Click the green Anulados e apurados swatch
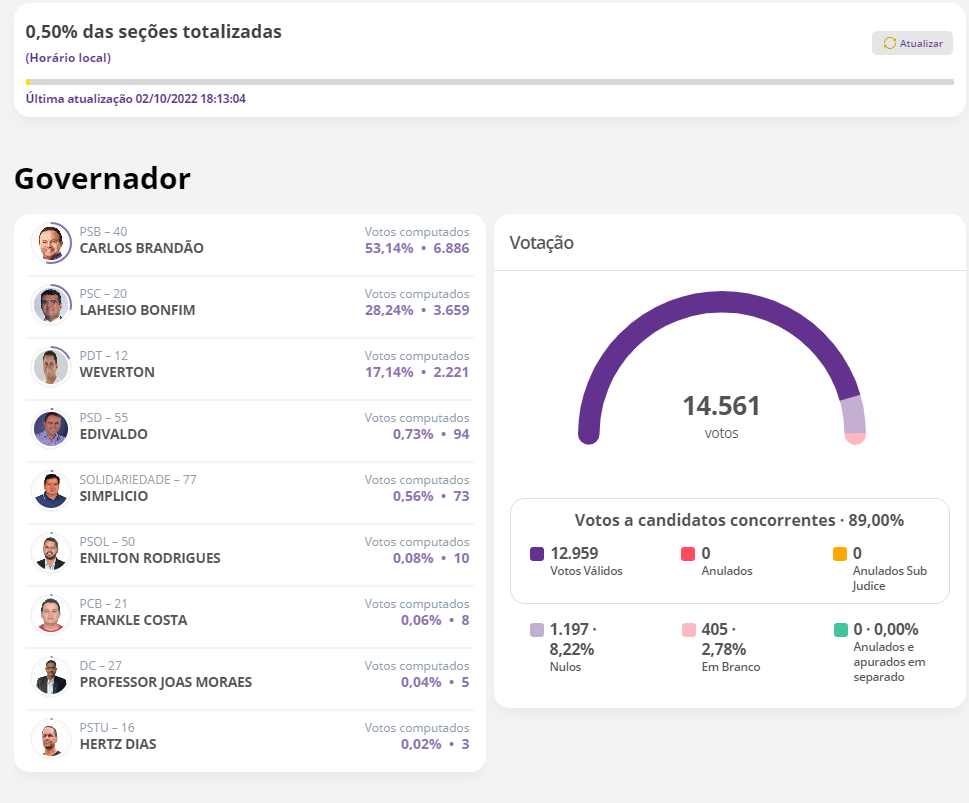The image size is (969, 803). (x=839, y=630)
